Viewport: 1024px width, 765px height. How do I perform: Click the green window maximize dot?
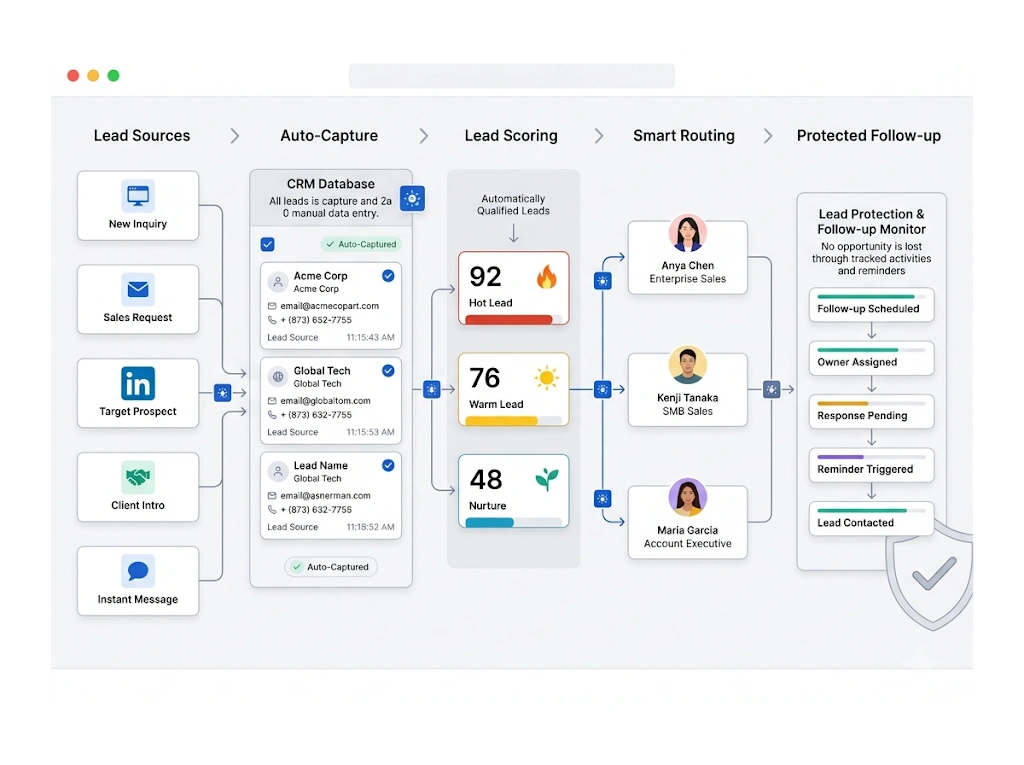(114, 76)
